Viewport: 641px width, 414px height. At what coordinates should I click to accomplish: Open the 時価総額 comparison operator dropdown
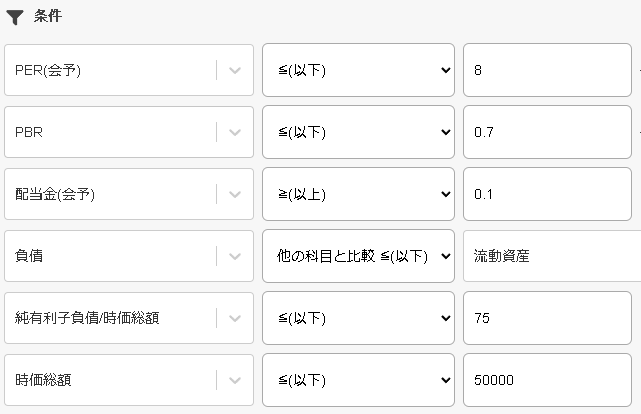point(358,380)
